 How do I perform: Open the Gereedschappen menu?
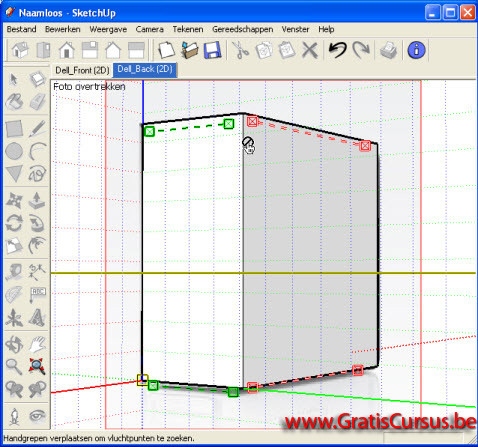(x=243, y=29)
